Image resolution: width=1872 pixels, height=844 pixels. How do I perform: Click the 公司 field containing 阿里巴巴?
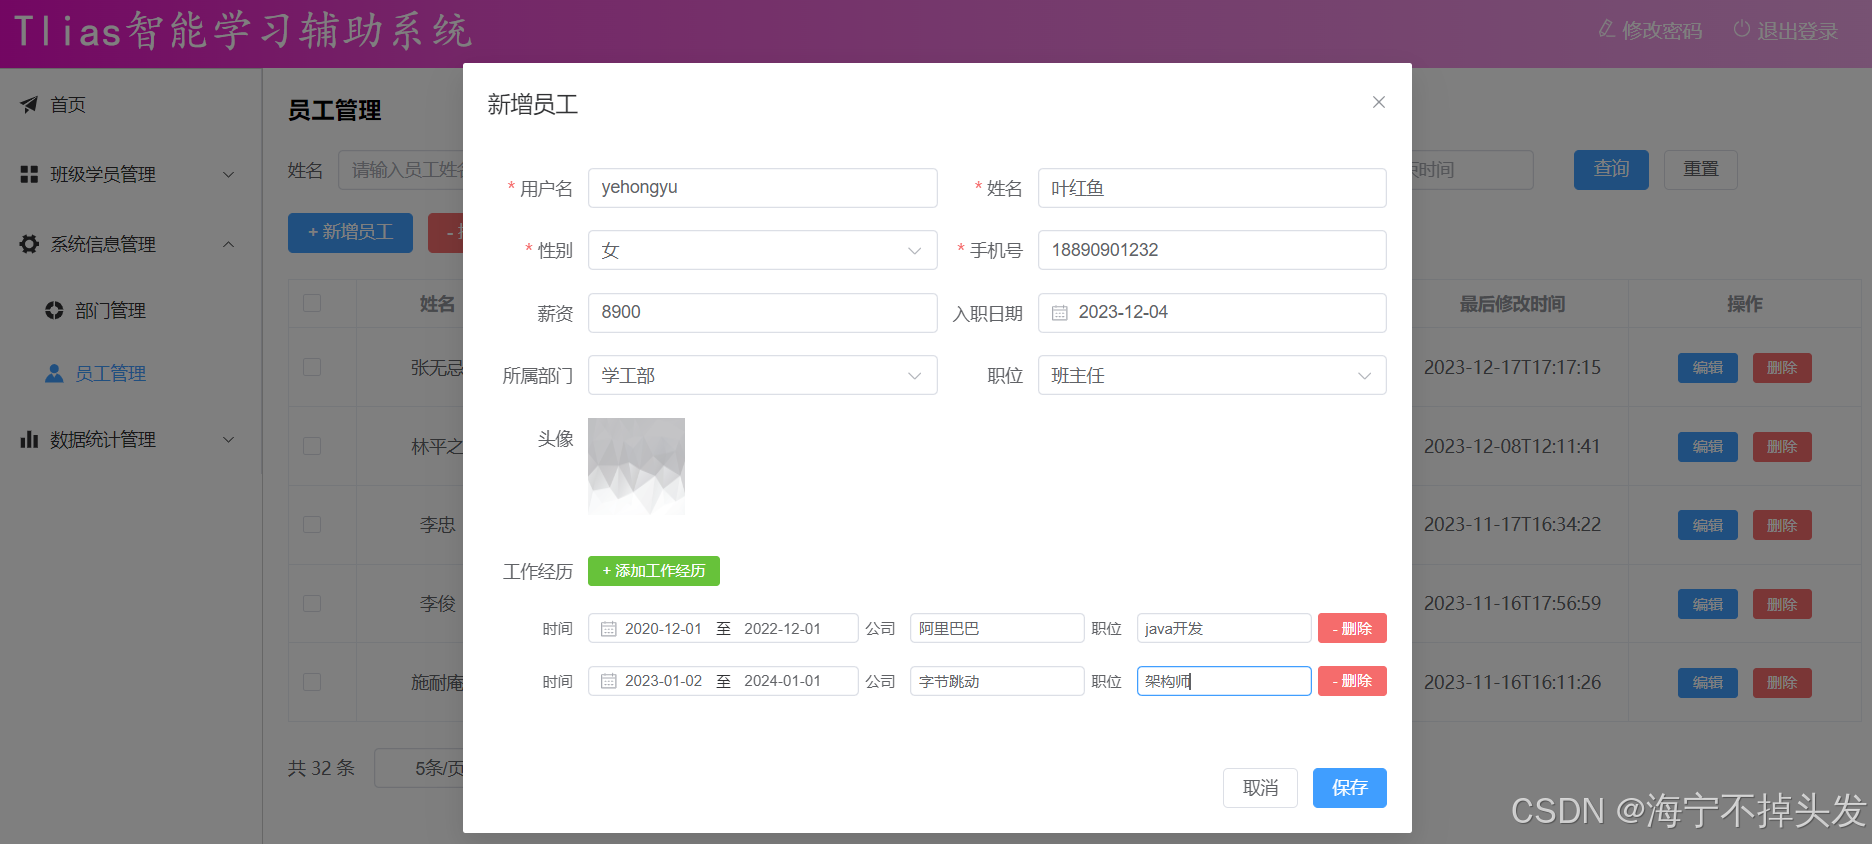997,628
